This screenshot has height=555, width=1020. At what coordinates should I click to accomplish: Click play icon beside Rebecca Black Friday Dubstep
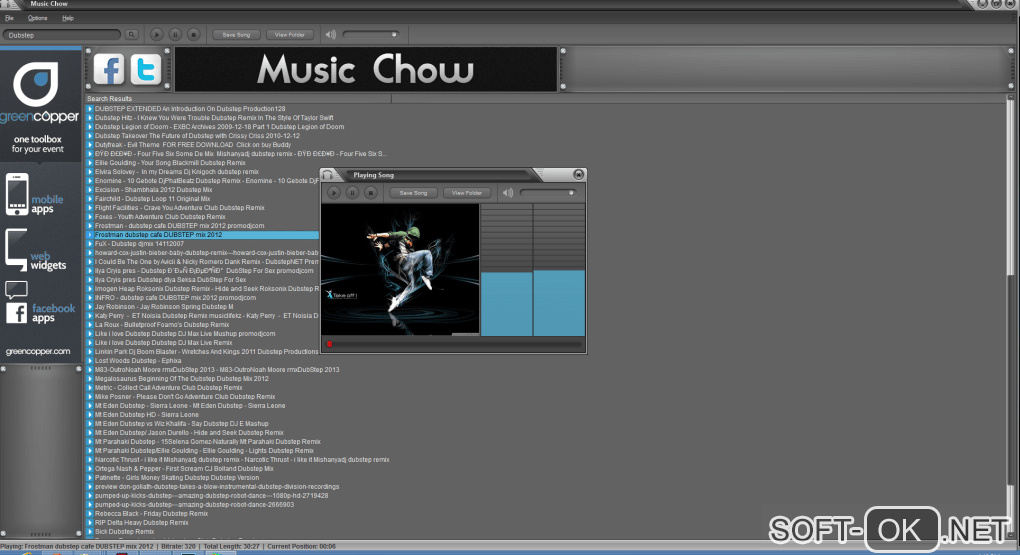90,513
